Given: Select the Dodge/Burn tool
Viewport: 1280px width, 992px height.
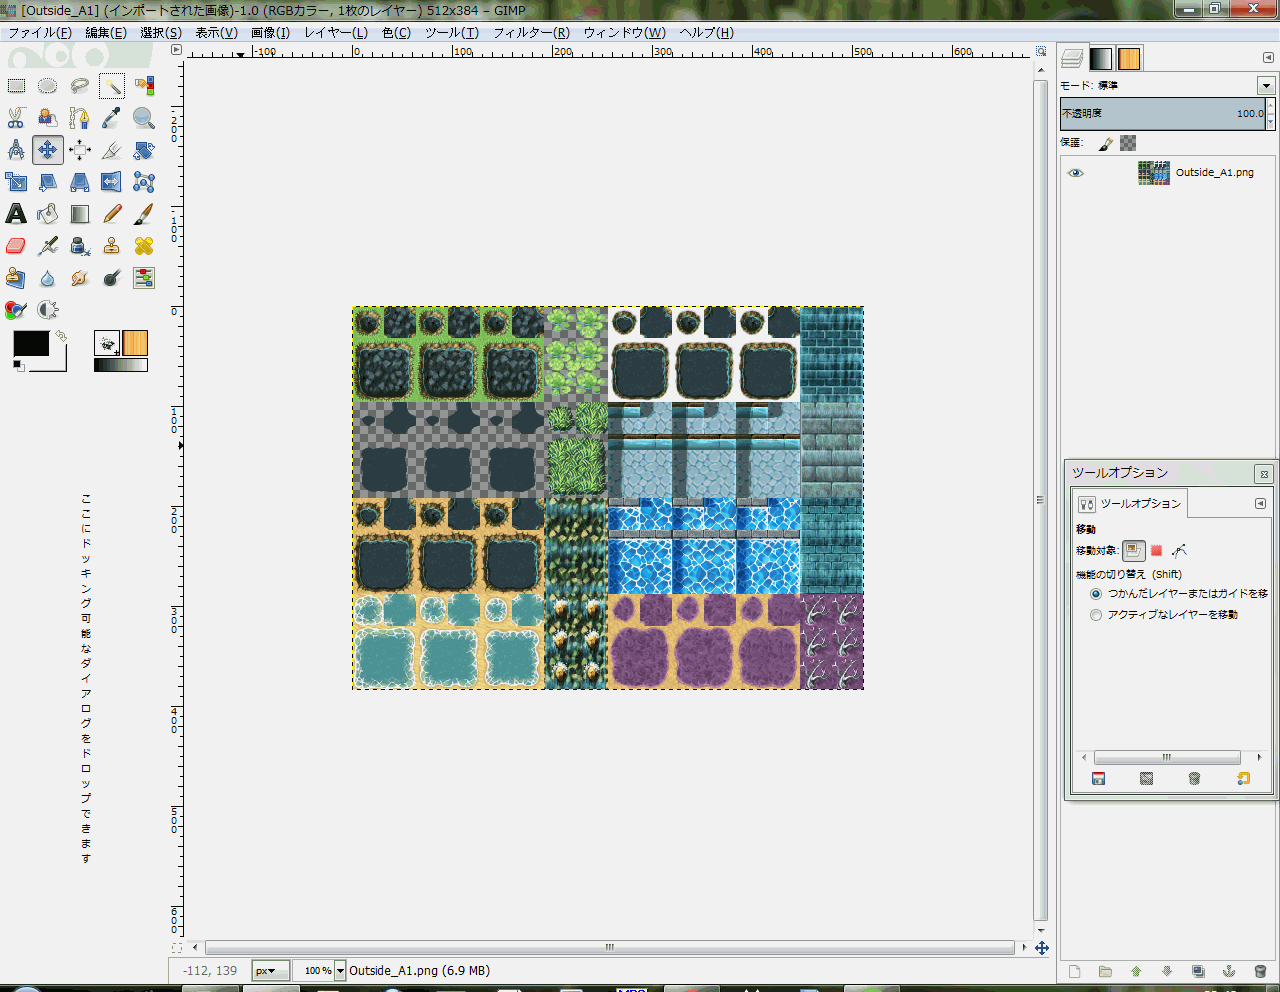Looking at the screenshot, I should [112, 278].
